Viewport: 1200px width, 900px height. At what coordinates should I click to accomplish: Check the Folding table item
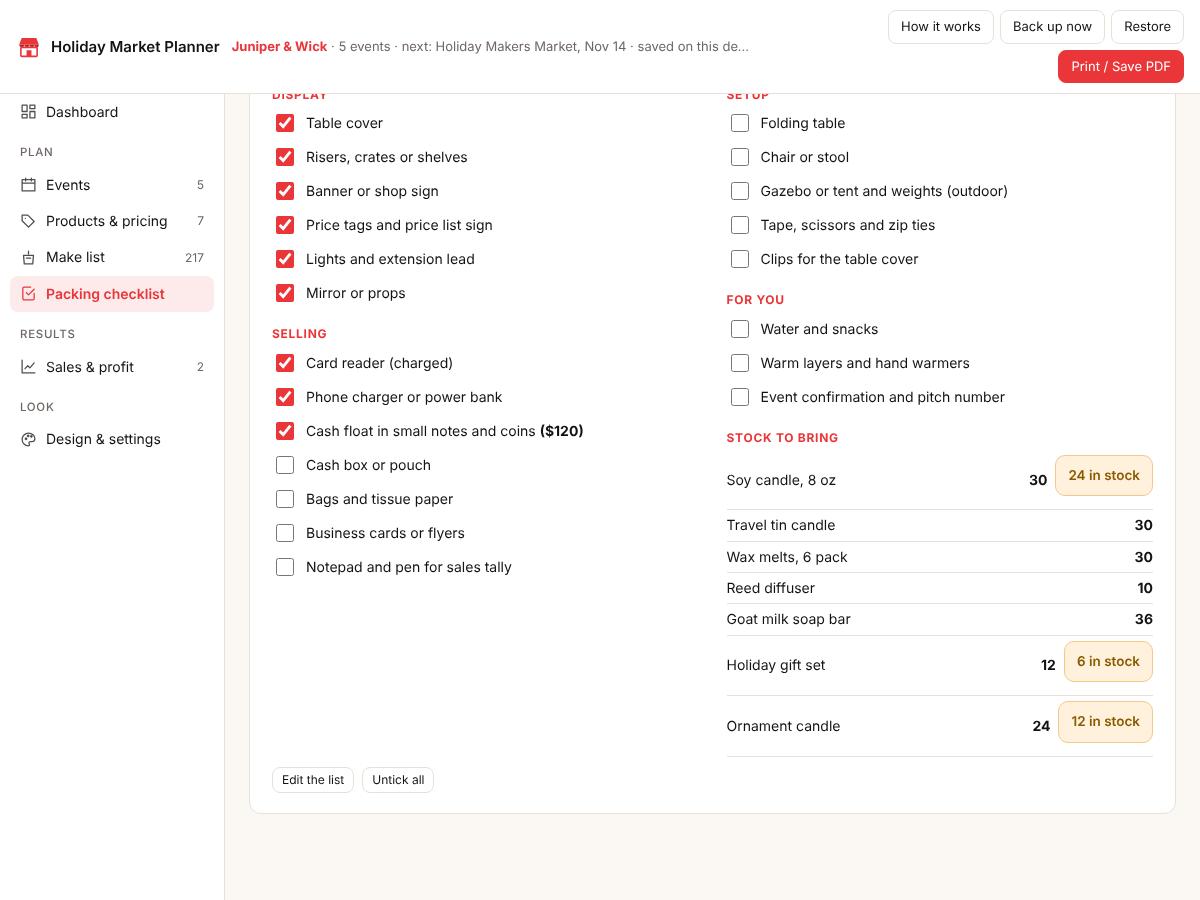point(740,123)
